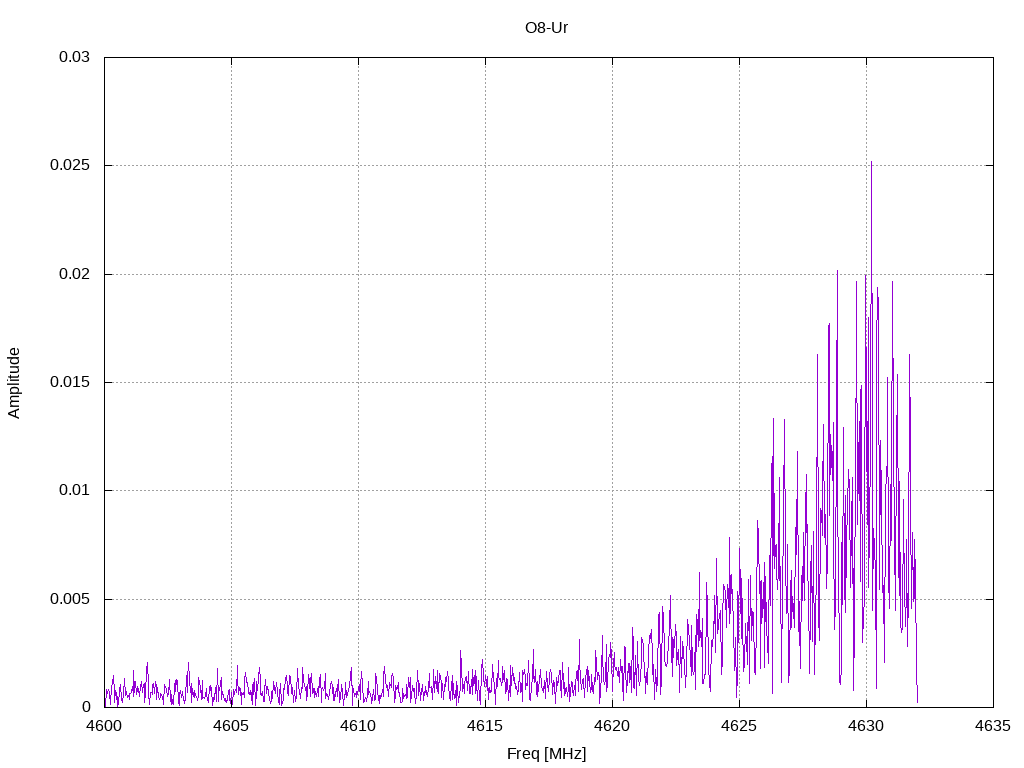Select the 0 y-axis tick label
Viewport: 1024px width, 768px height.
click(x=86, y=707)
